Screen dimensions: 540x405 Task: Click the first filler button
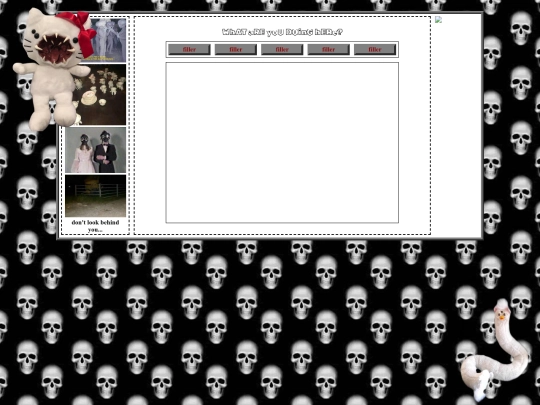pyautogui.click(x=189, y=50)
